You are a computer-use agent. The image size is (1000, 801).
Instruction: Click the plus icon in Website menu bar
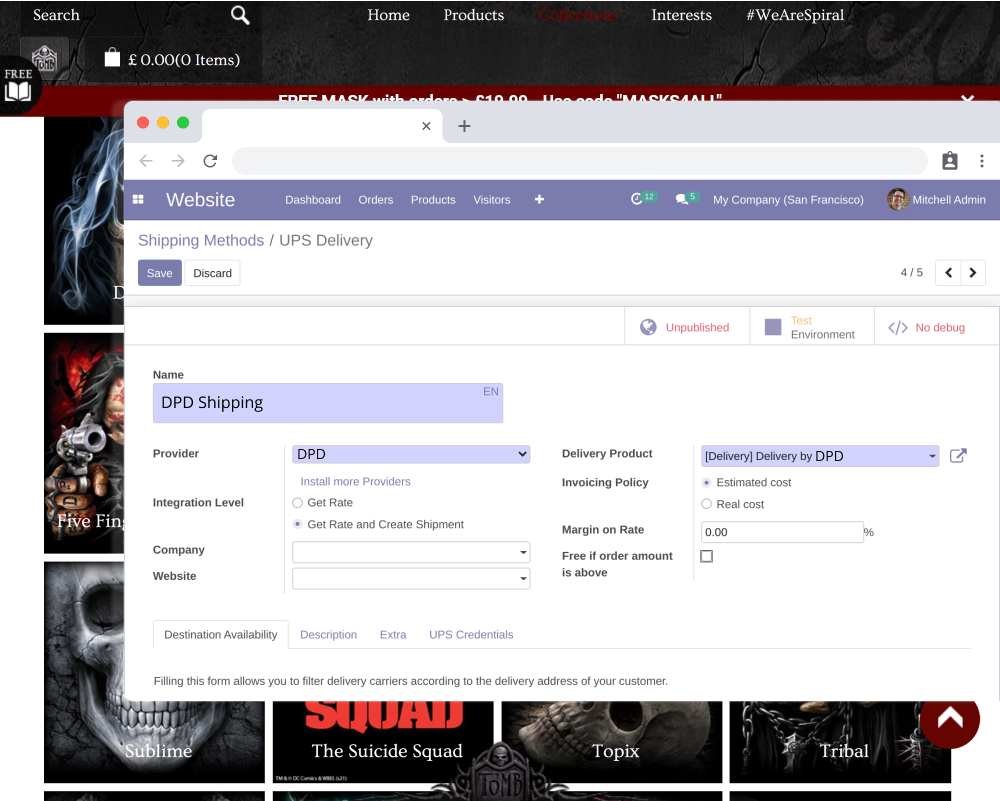coord(539,200)
